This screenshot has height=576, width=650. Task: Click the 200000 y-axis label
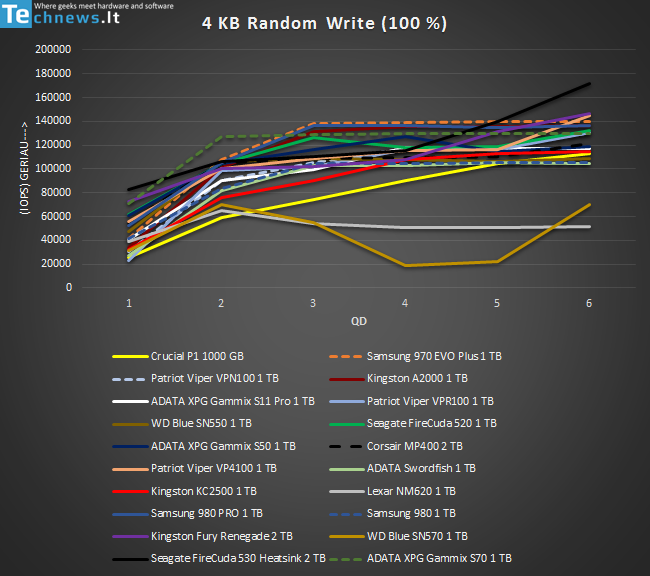coord(53,49)
